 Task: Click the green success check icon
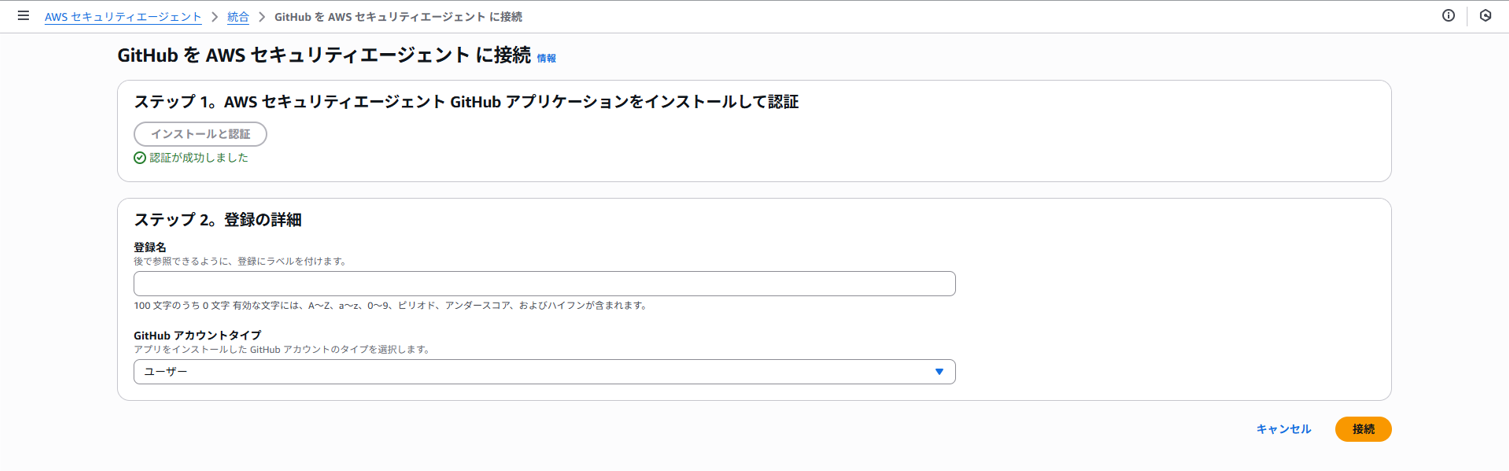140,158
